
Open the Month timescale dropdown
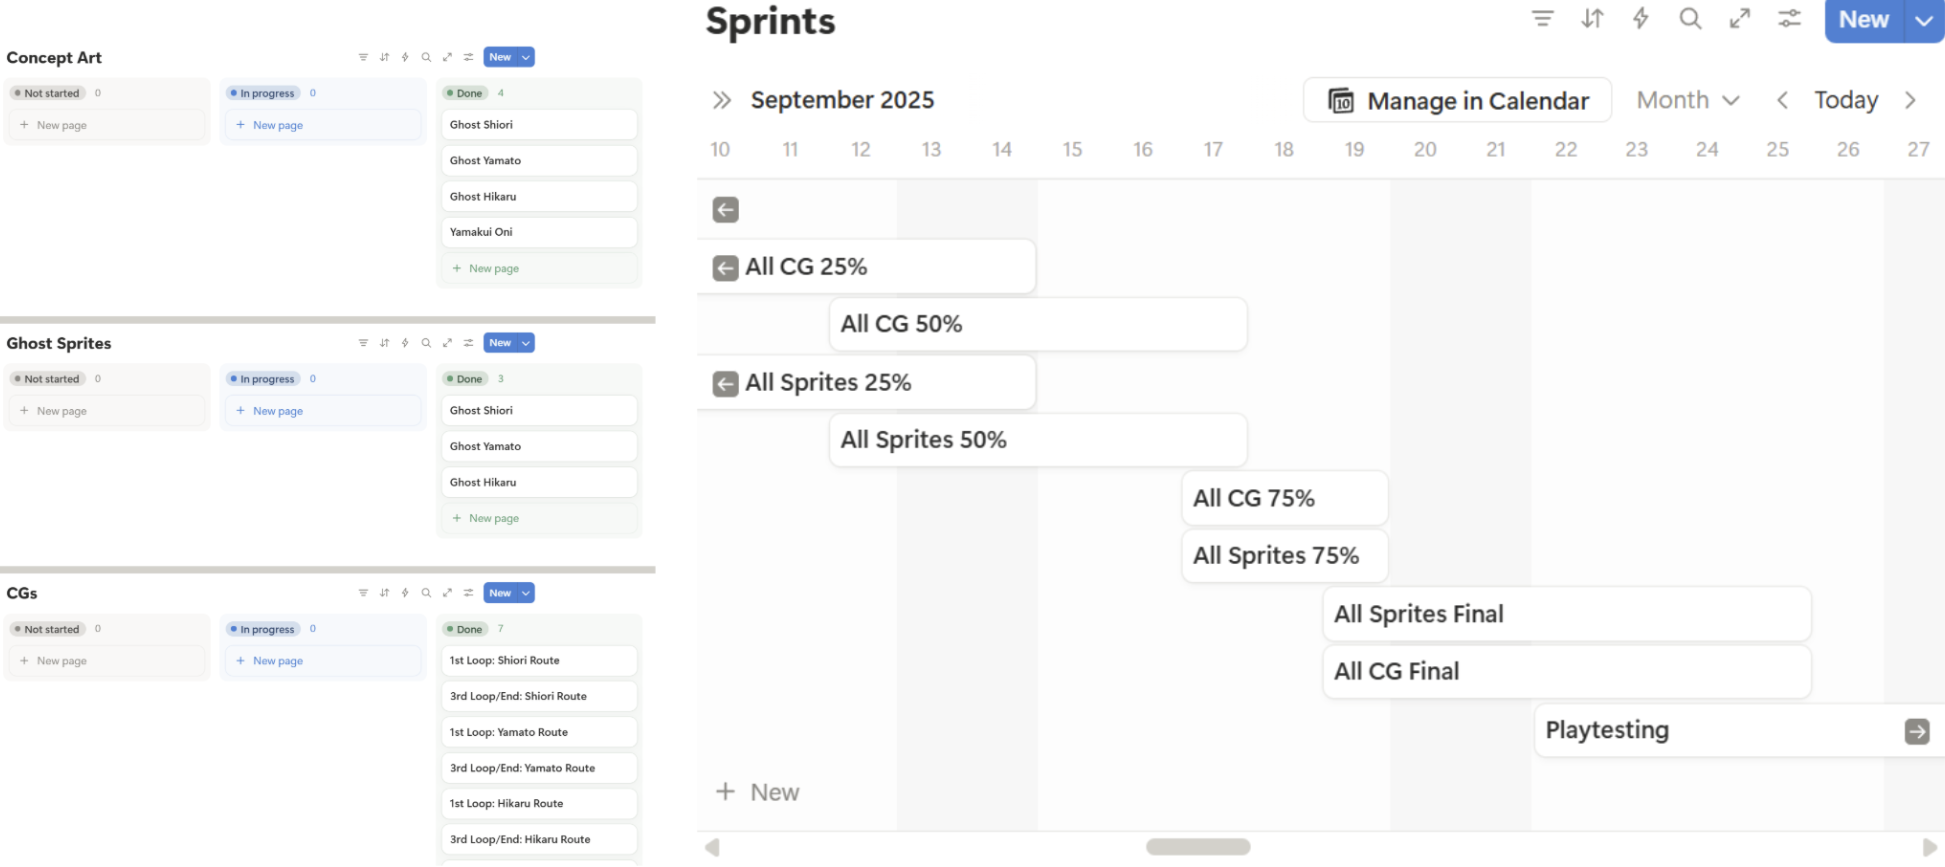(1688, 100)
